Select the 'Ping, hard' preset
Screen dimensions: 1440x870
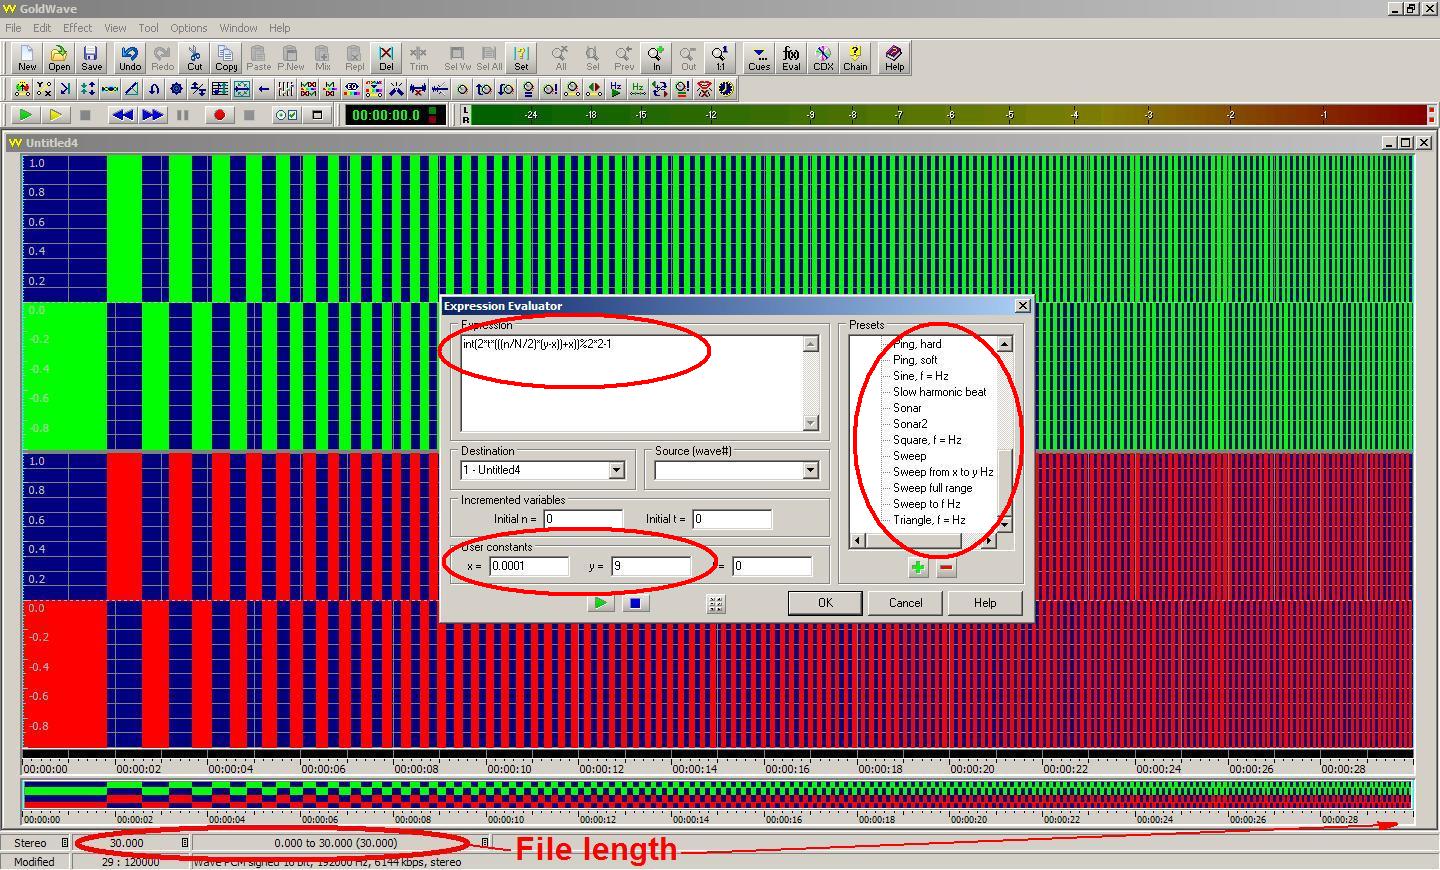tap(917, 344)
